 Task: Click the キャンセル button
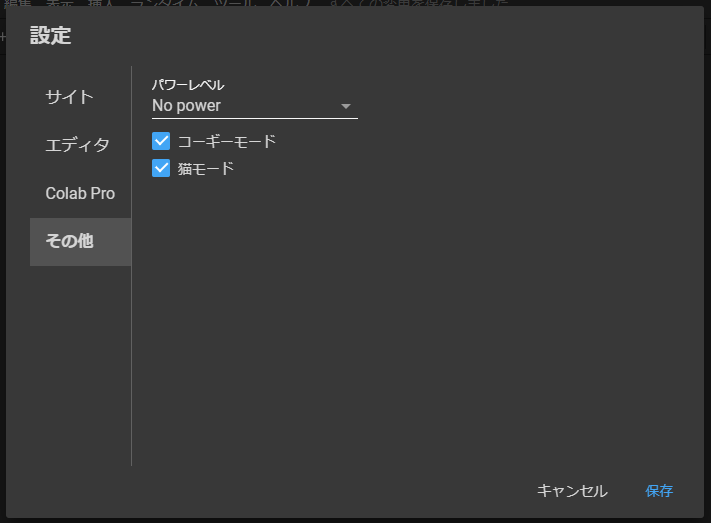tap(572, 491)
